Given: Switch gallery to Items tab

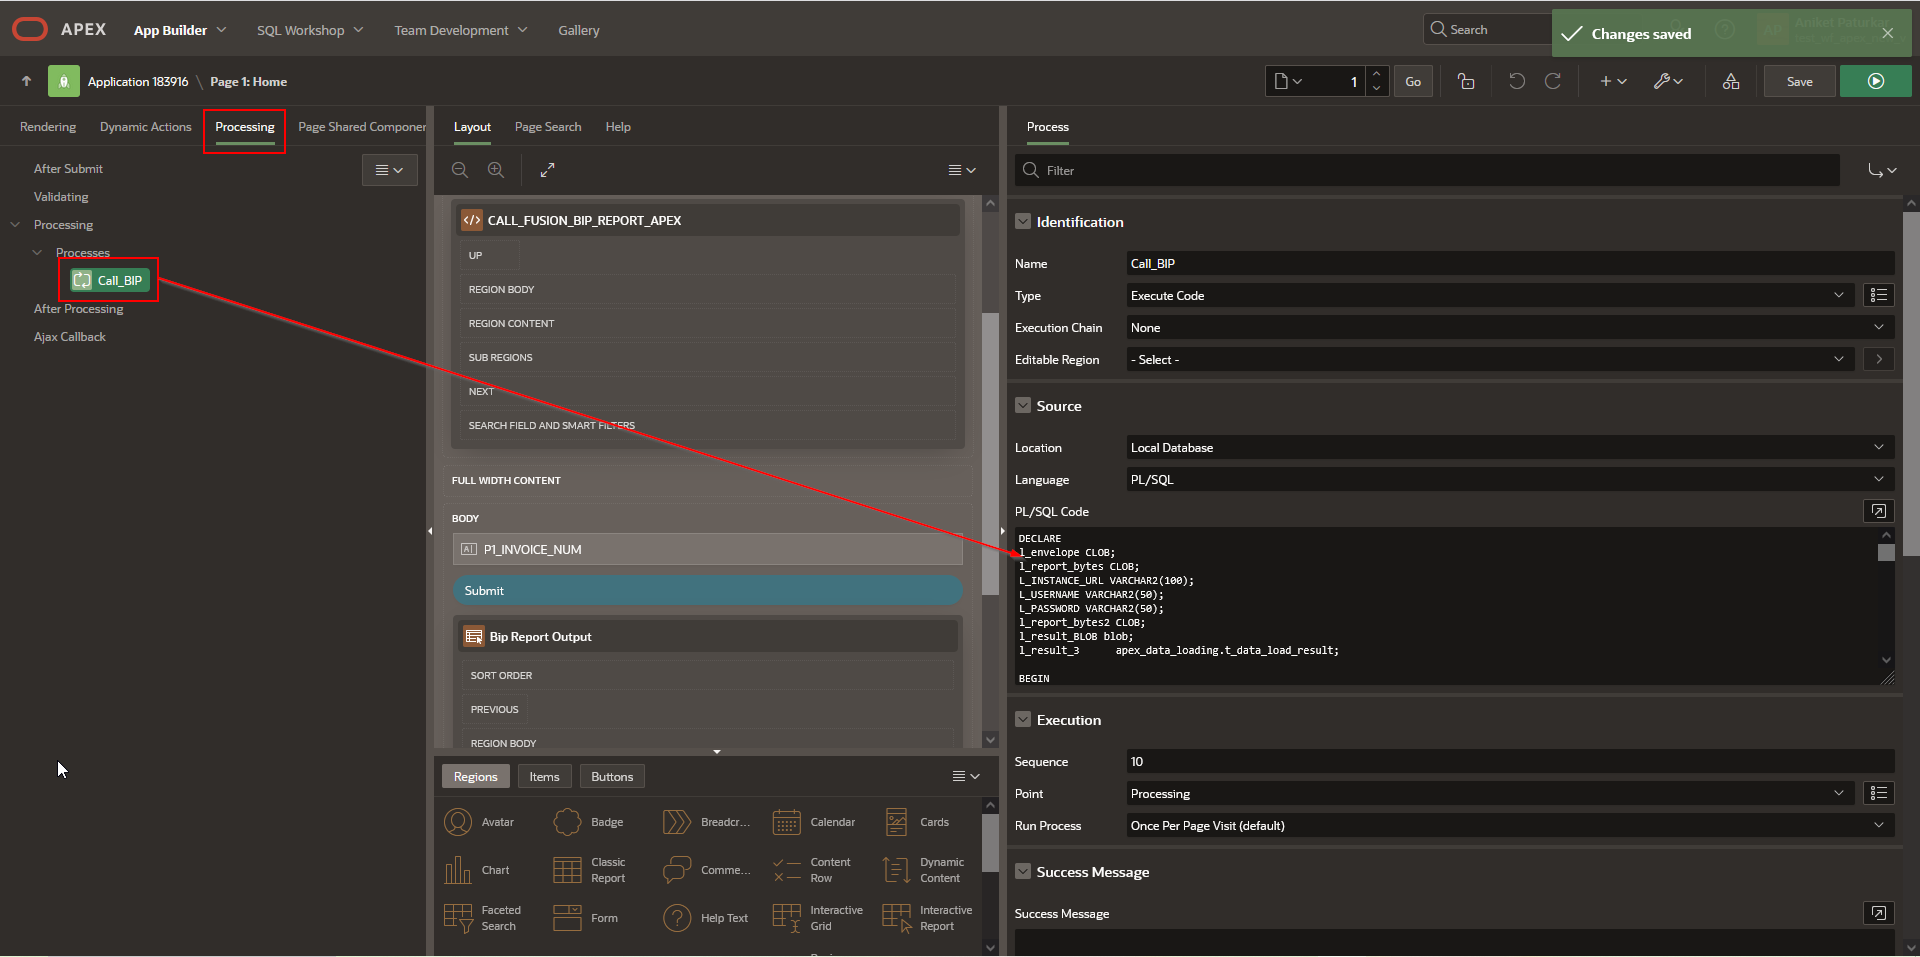Looking at the screenshot, I should 544,776.
